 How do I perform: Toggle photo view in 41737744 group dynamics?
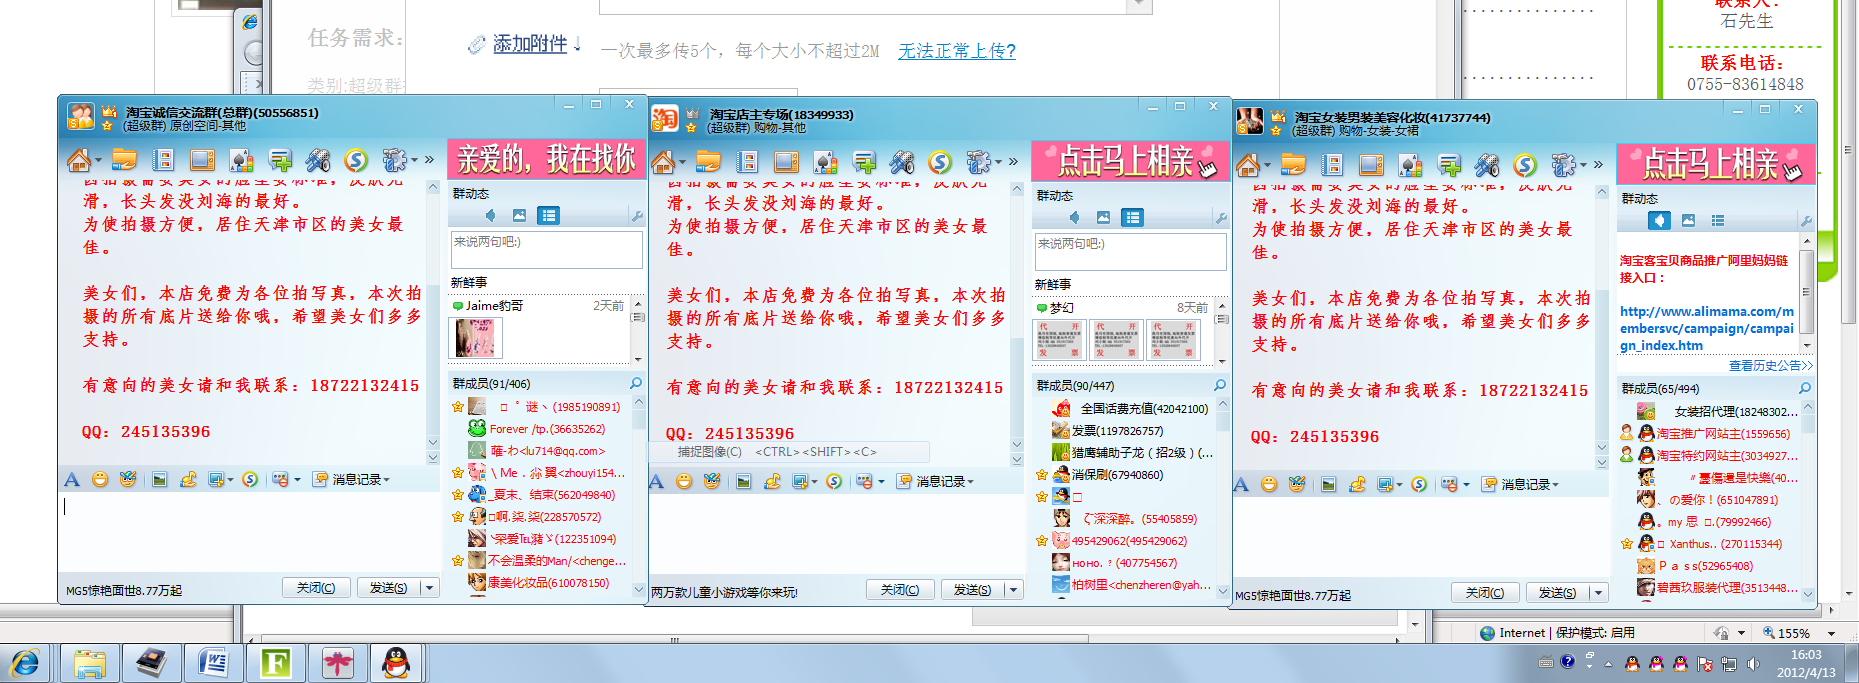coord(1688,220)
